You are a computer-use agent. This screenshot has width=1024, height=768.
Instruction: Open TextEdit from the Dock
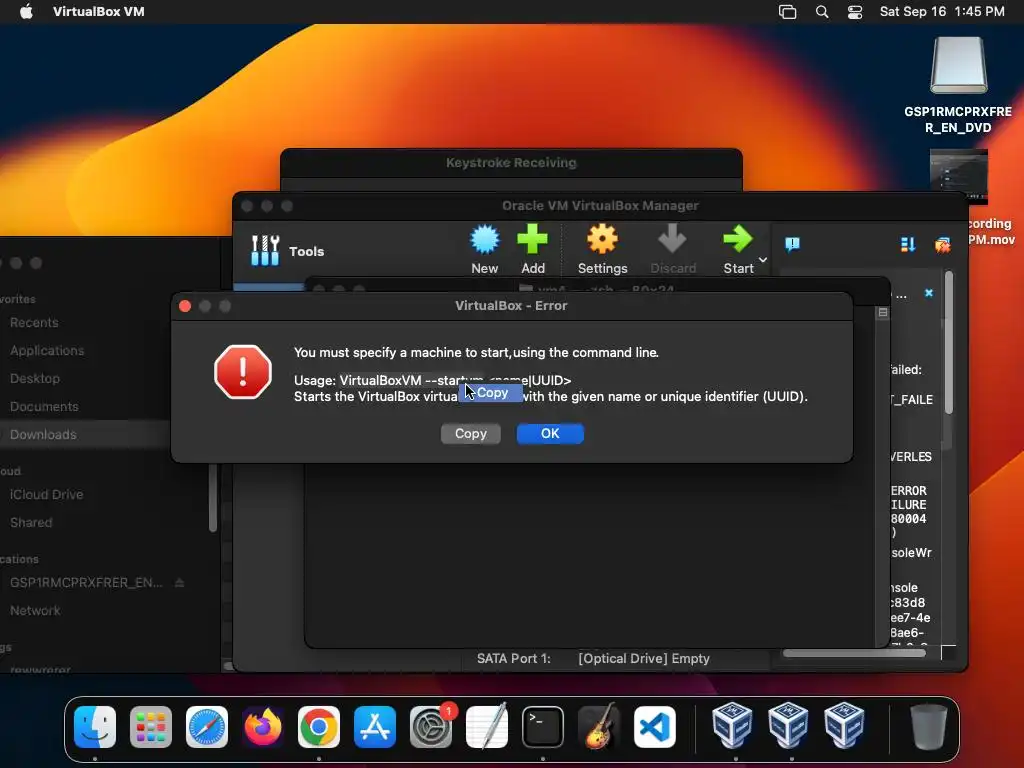tap(487, 726)
